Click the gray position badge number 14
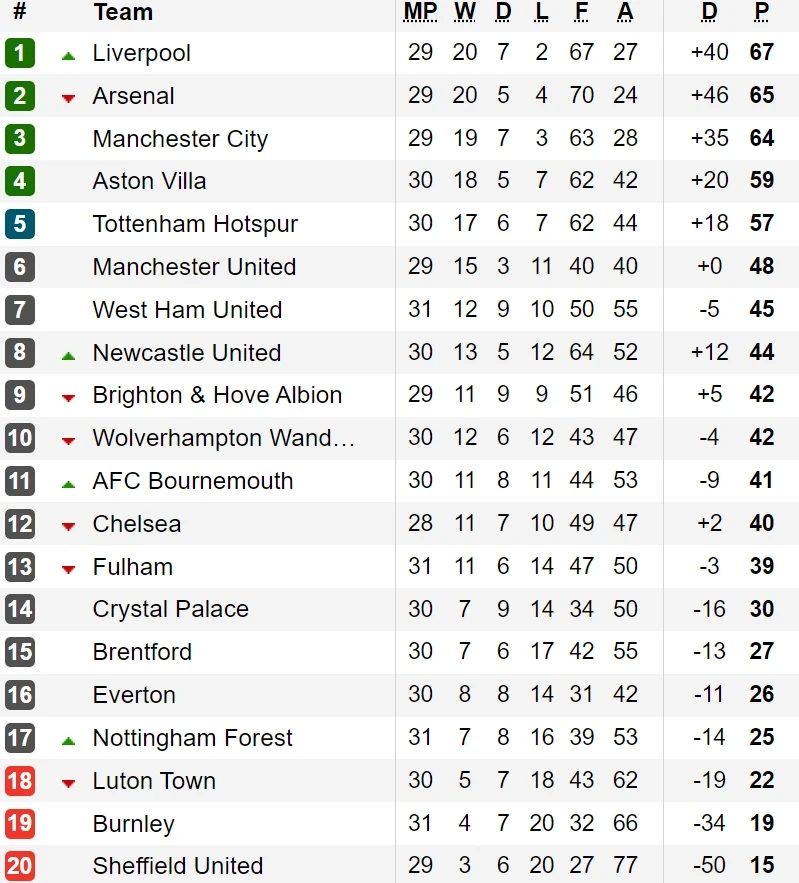Screen dimensions: 799x883 [19, 609]
